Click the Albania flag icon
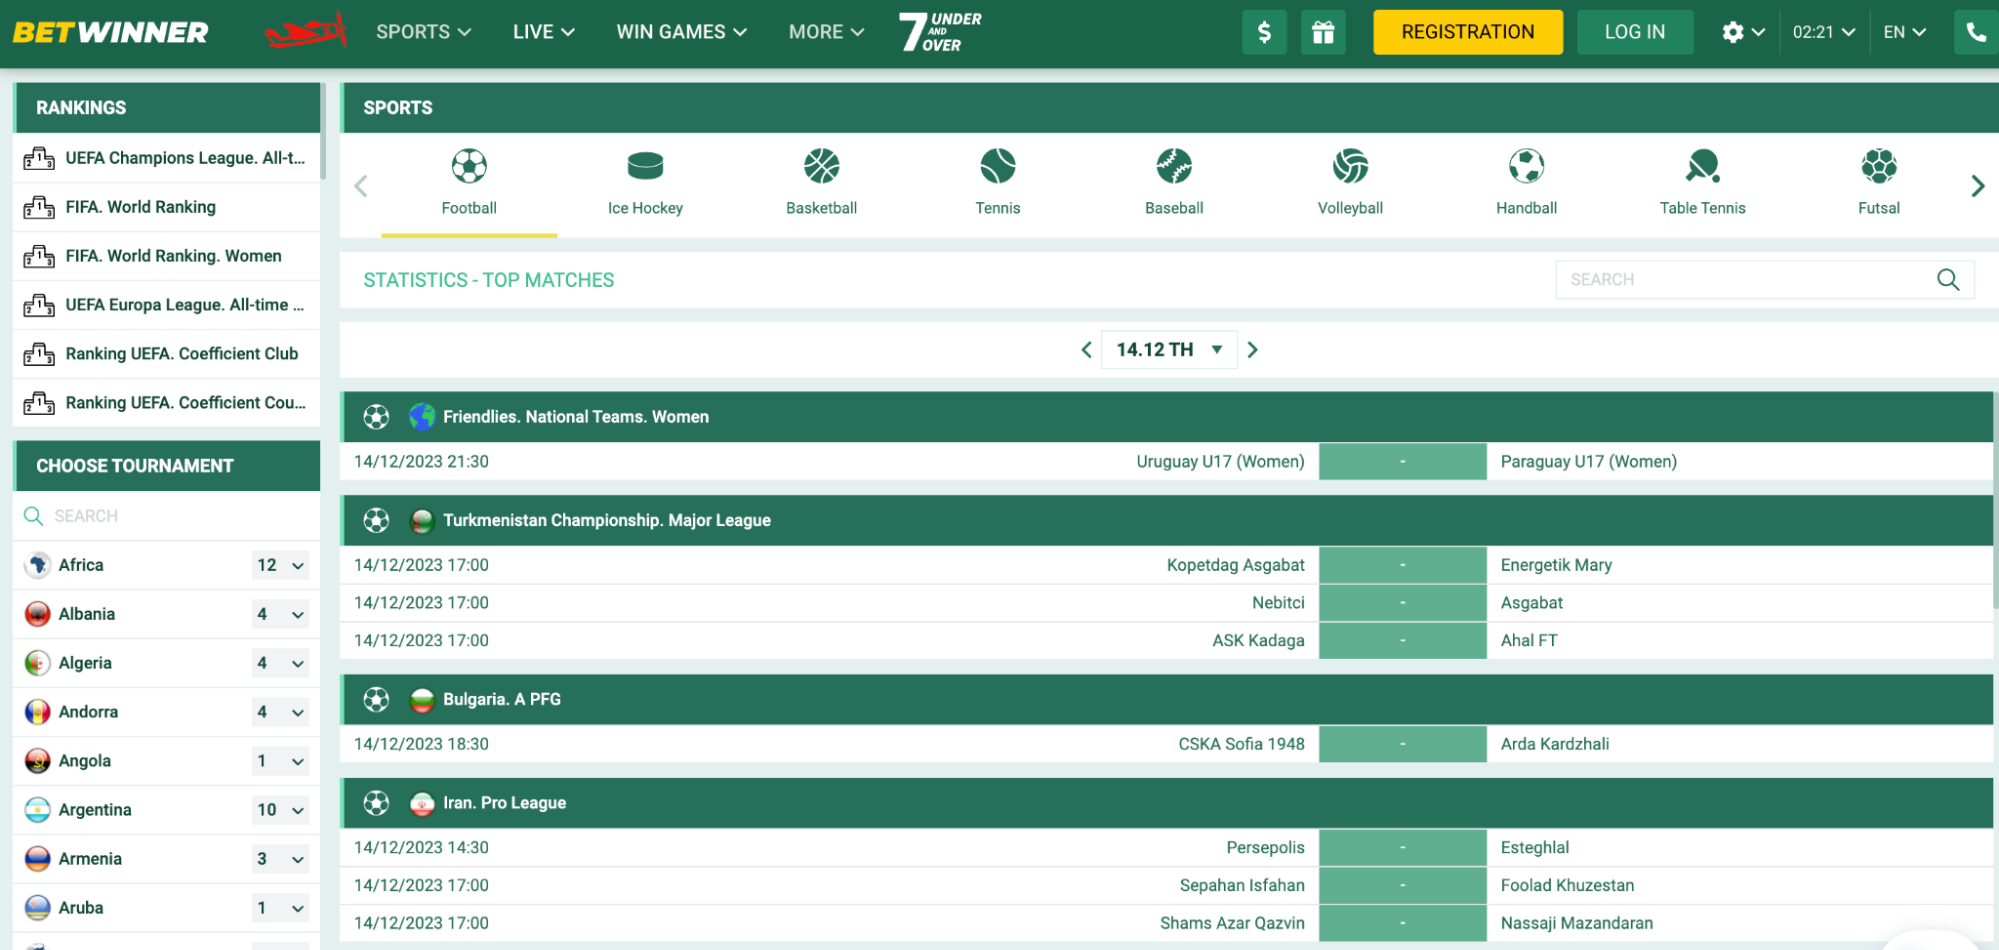Viewport: 1999px width, 950px height. [37, 614]
